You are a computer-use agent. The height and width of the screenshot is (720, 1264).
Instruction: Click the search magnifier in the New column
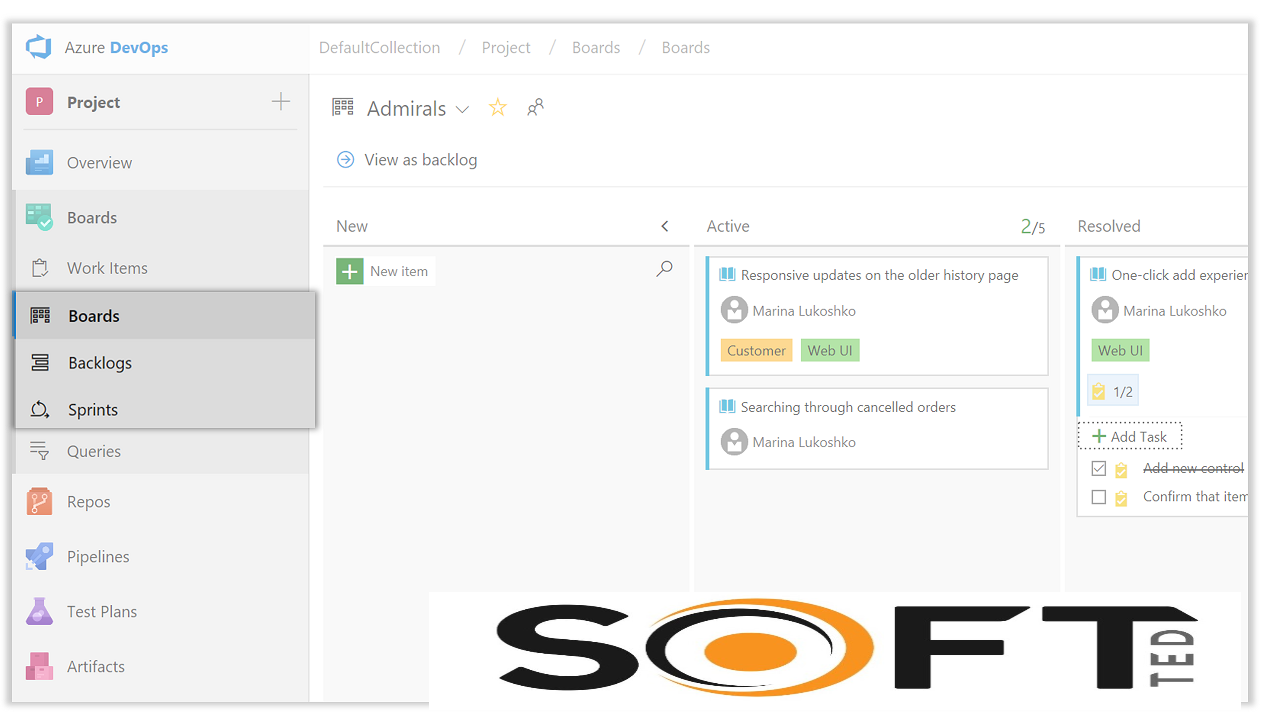664,269
